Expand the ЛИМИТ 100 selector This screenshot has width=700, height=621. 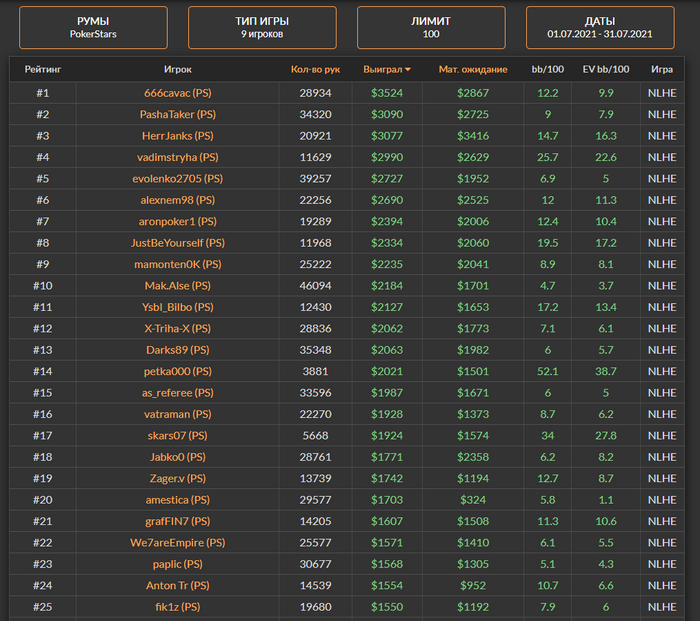431,27
